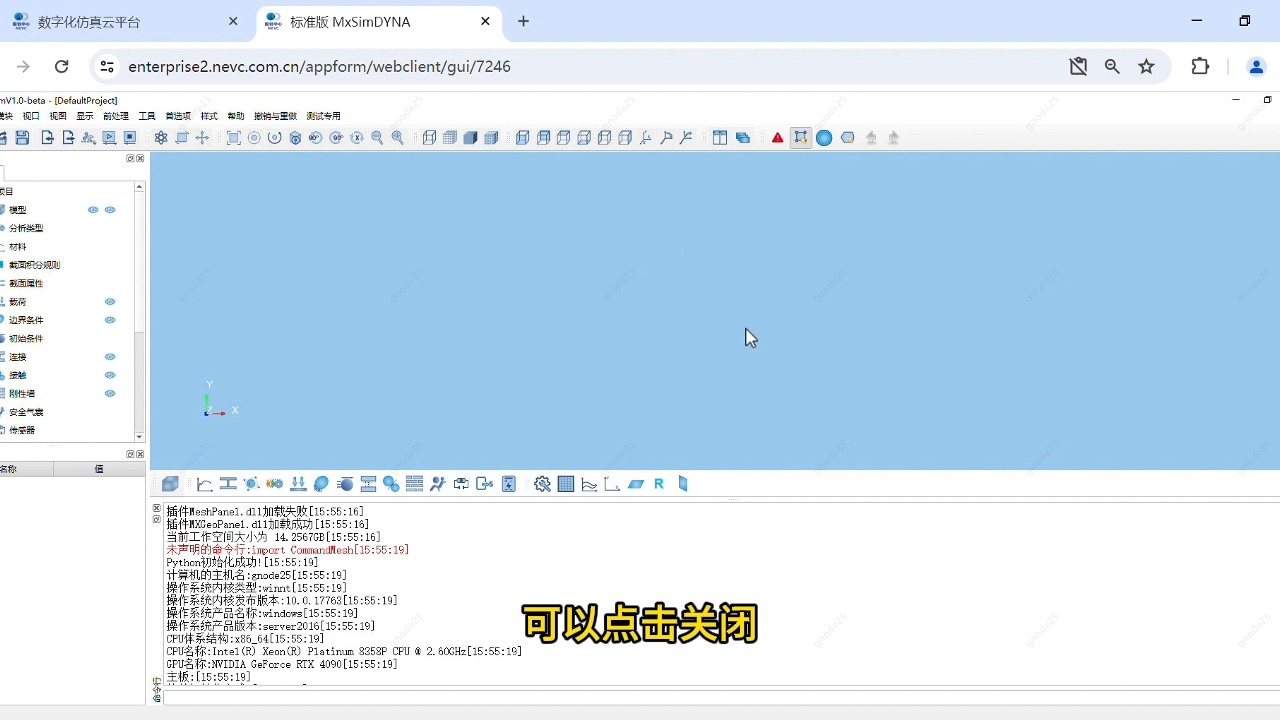Switch to 数字化仿真云平台 browser tab
Viewport: 1280px width, 720px height.
[125, 21]
